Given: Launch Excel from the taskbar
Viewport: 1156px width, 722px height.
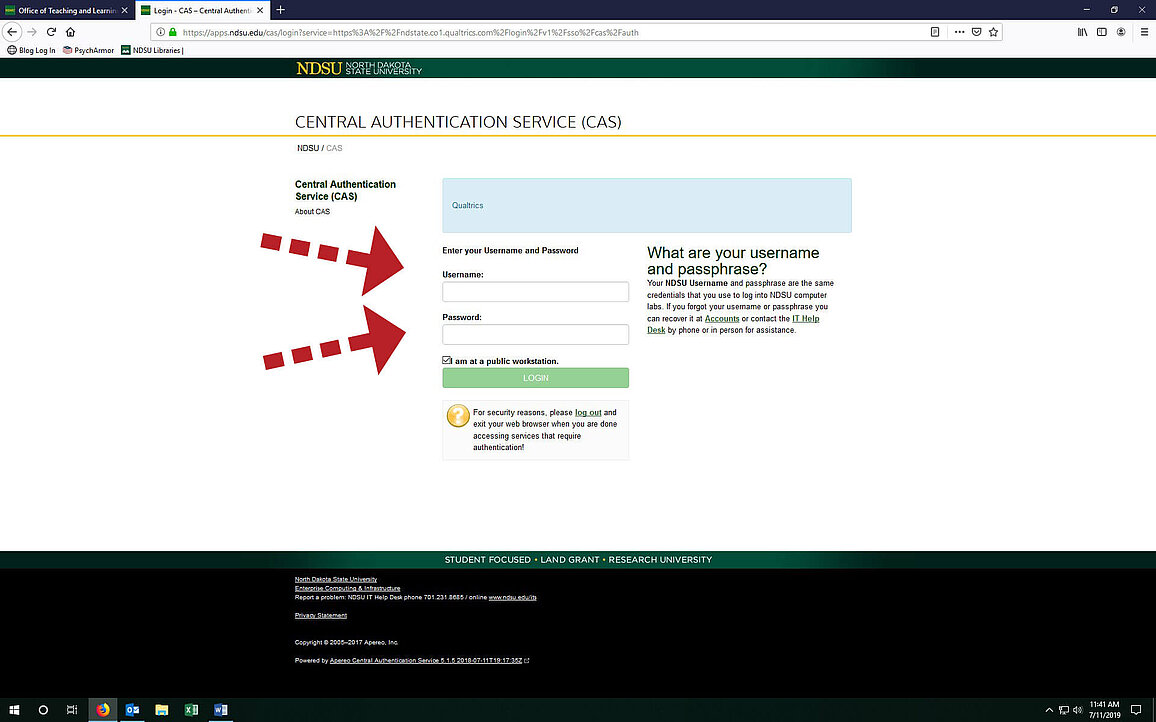Looking at the screenshot, I should point(190,710).
